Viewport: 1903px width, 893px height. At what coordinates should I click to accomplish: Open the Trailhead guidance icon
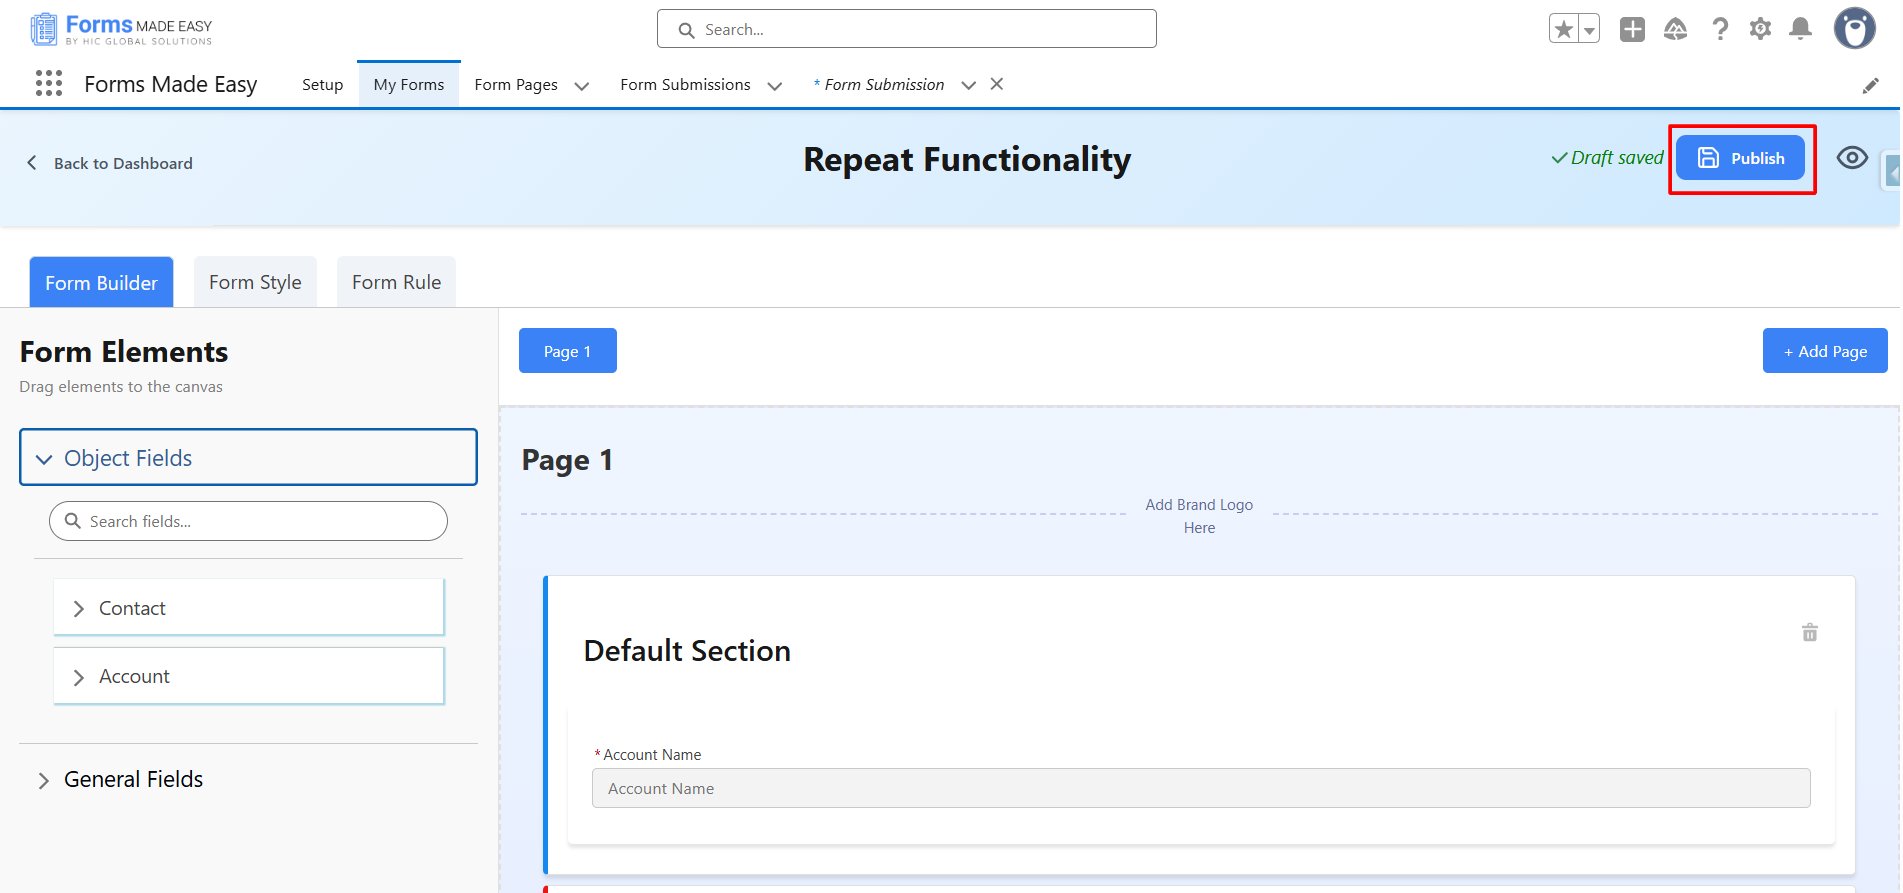[x=1675, y=29]
